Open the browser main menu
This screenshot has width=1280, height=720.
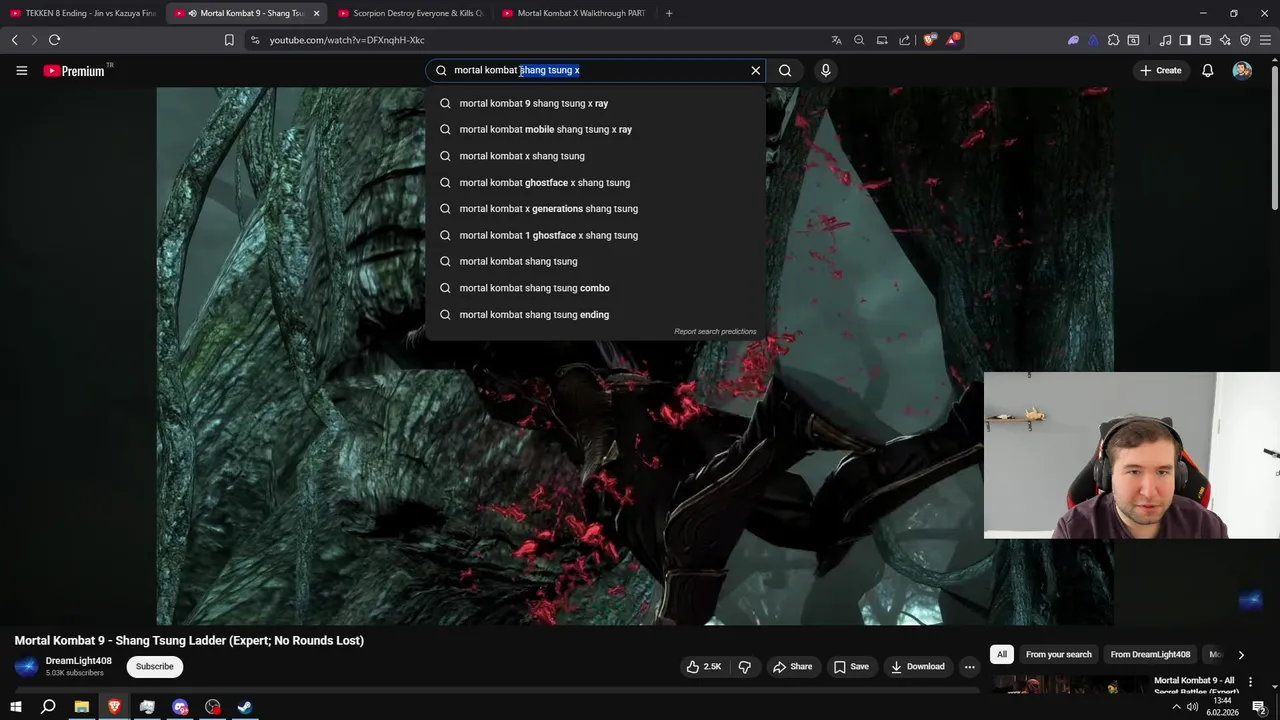click(1265, 40)
